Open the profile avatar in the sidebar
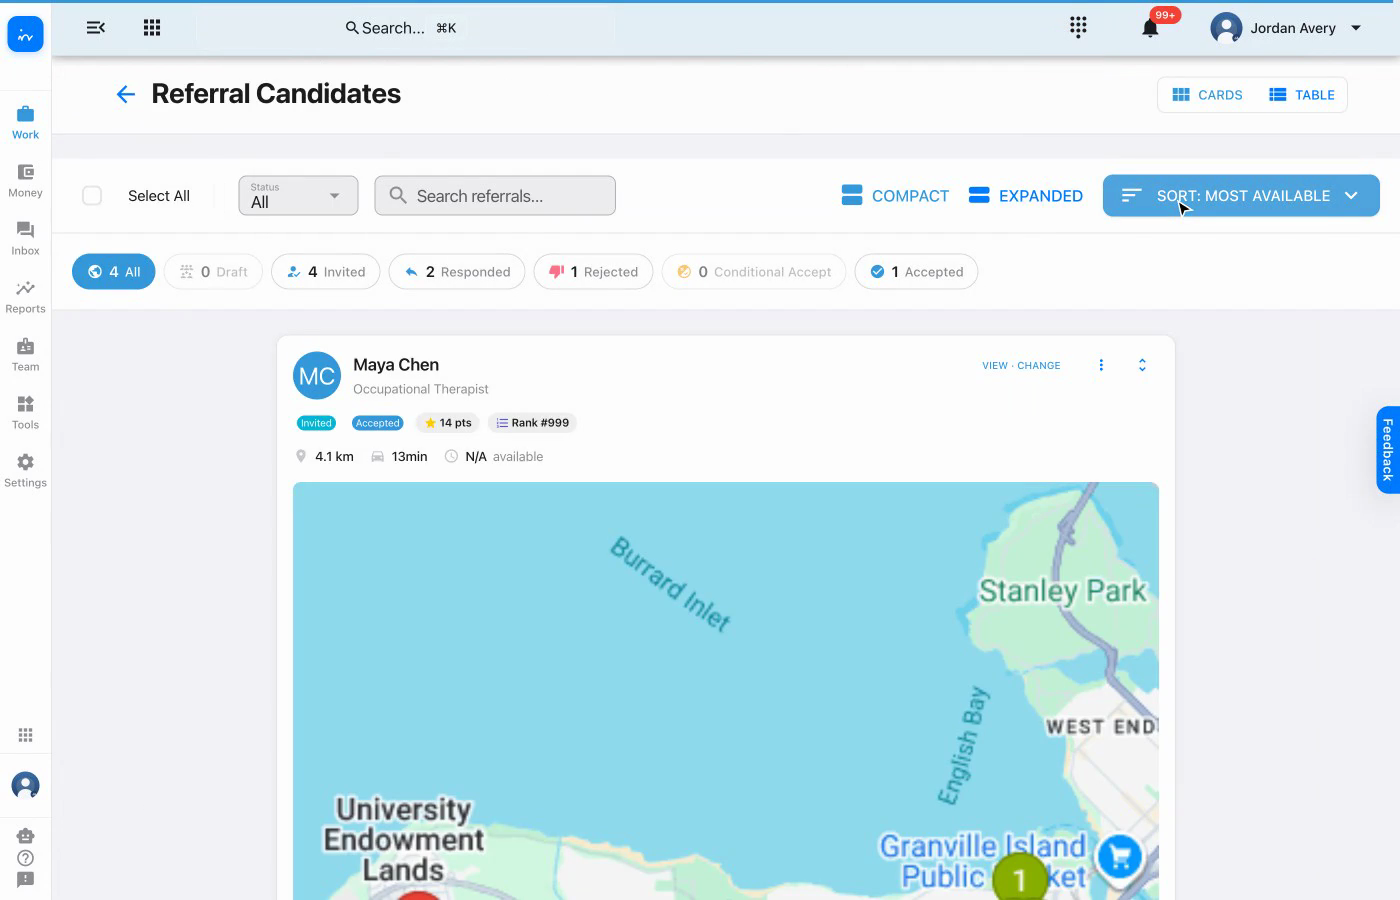This screenshot has width=1400, height=900. (x=25, y=785)
